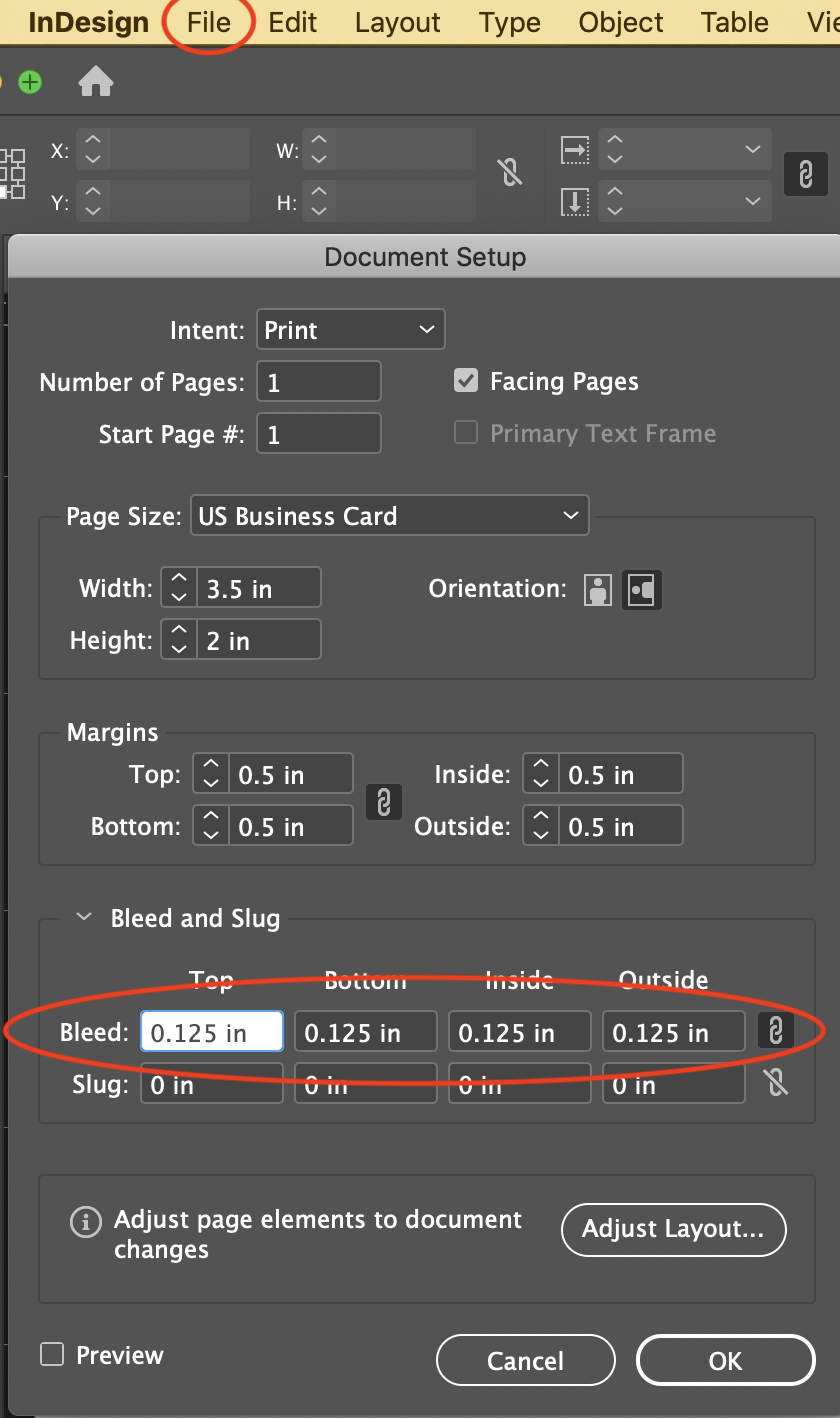Uncheck the Facing Pages checkbox

click(x=466, y=380)
